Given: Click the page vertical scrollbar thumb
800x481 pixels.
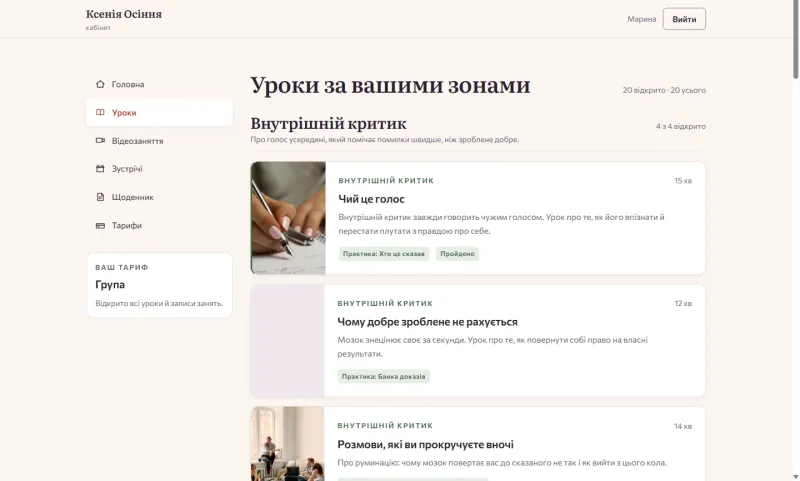Looking at the screenshot, I should point(795,39).
